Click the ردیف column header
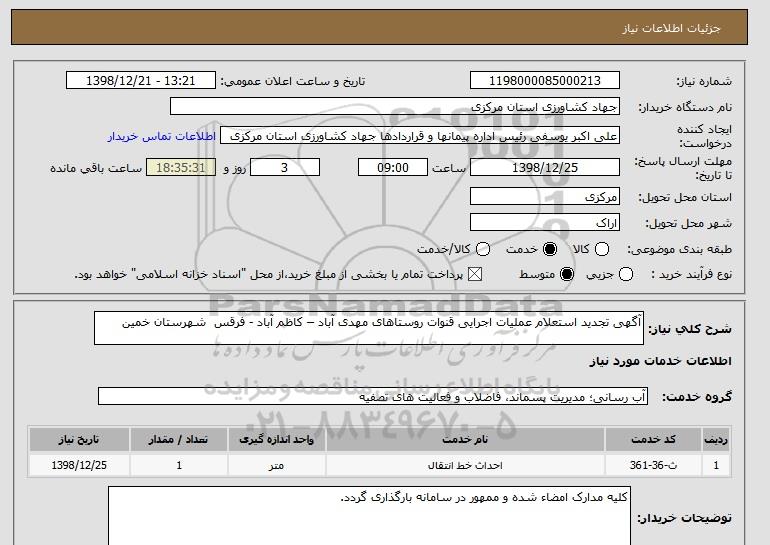This screenshot has height=545, width=770. (x=716, y=439)
